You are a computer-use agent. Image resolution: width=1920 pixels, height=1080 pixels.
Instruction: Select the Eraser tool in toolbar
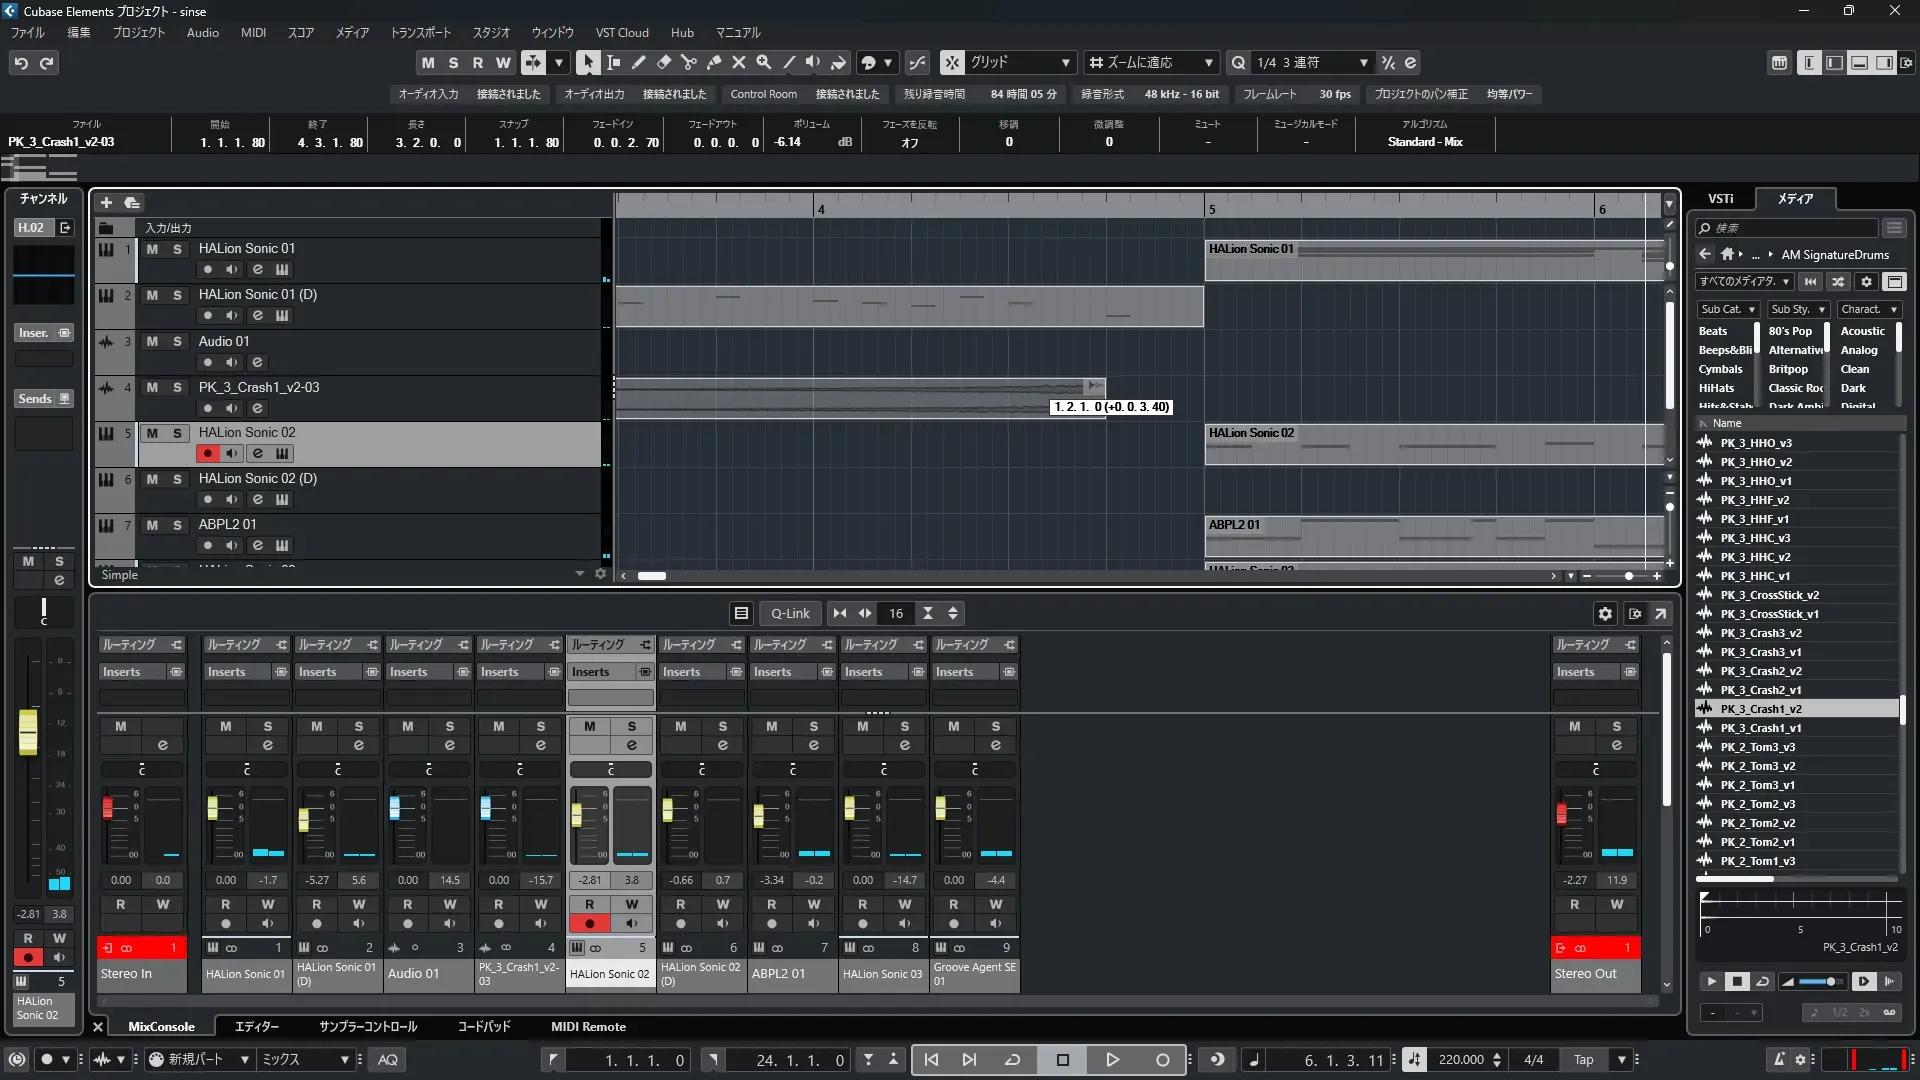coord(663,63)
